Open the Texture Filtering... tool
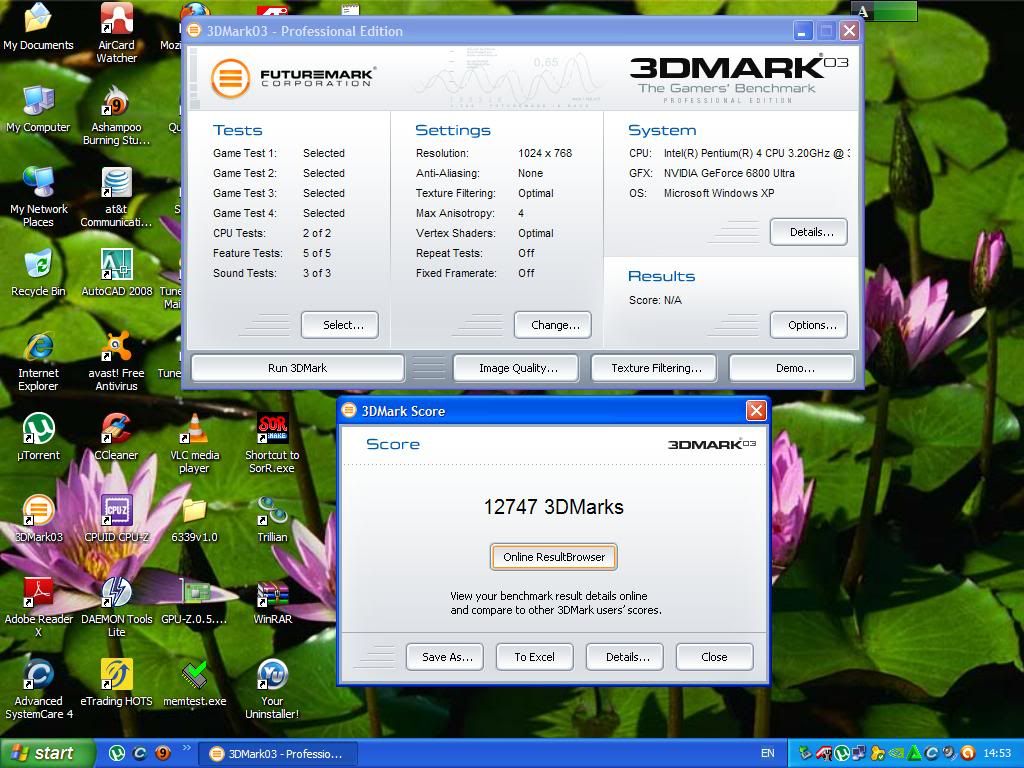 tap(654, 368)
